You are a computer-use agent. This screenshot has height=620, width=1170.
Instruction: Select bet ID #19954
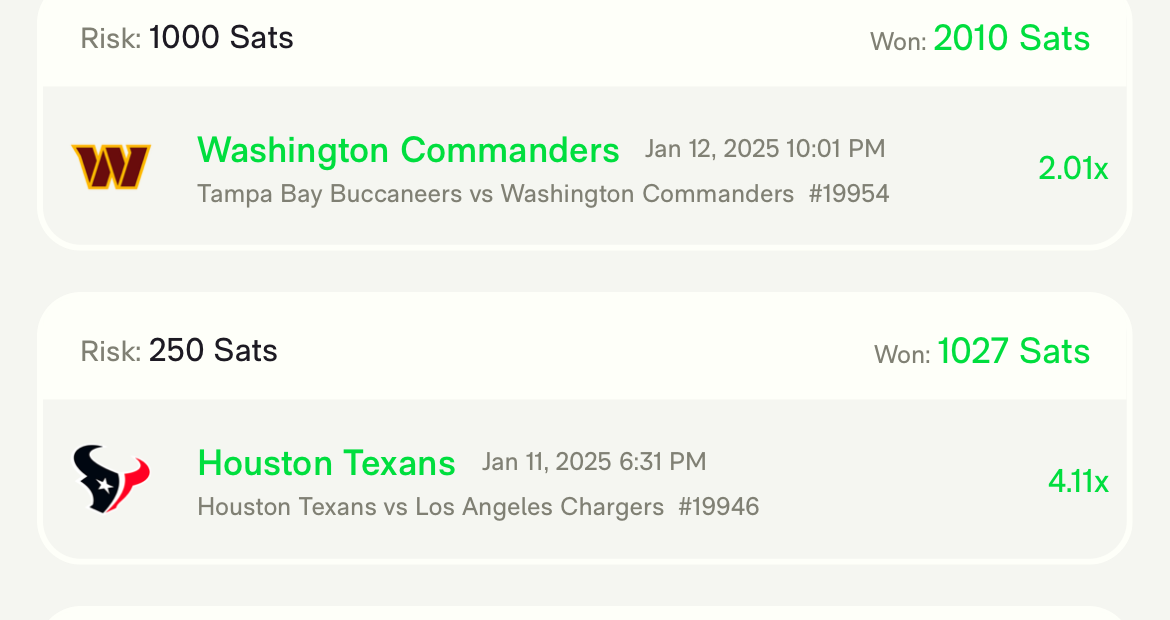[x=849, y=193]
